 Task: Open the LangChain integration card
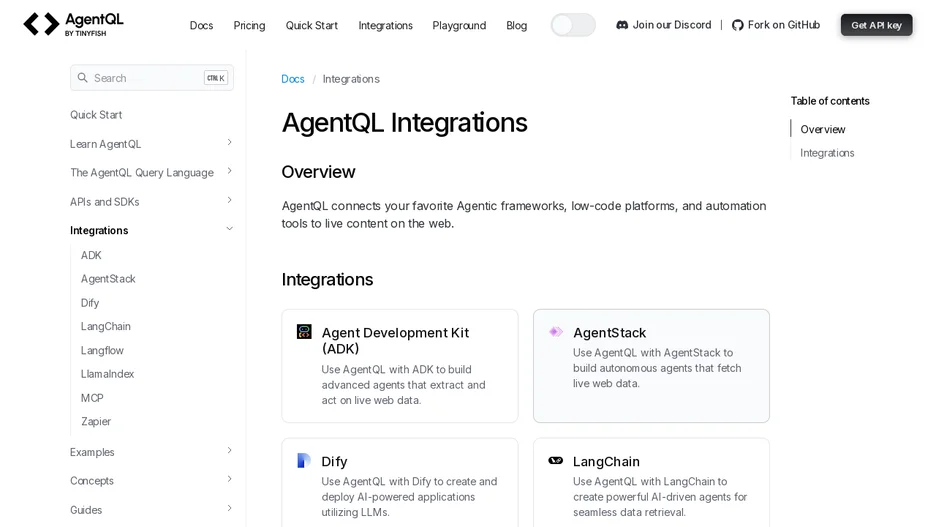tap(651, 483)
